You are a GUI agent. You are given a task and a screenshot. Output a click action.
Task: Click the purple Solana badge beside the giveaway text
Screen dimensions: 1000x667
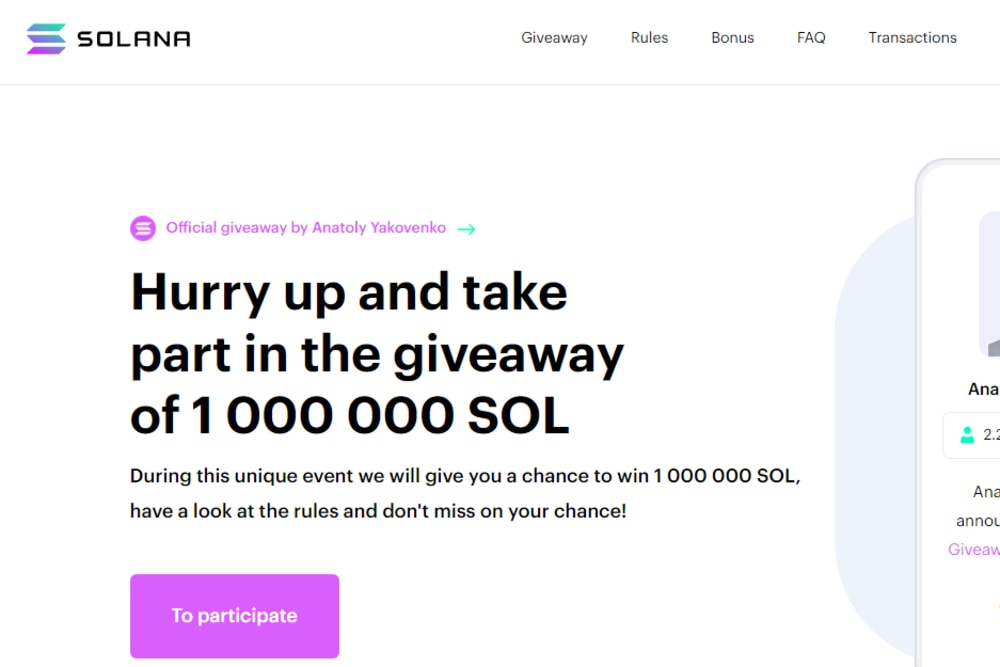pos(143,228)
